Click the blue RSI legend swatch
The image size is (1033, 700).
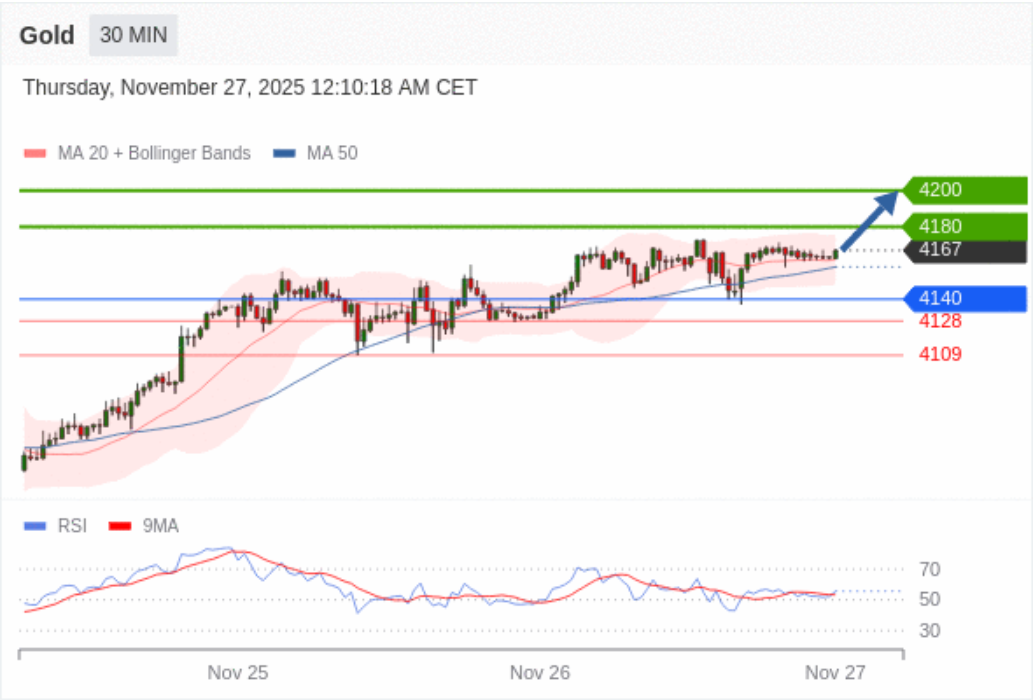point(35,526)
